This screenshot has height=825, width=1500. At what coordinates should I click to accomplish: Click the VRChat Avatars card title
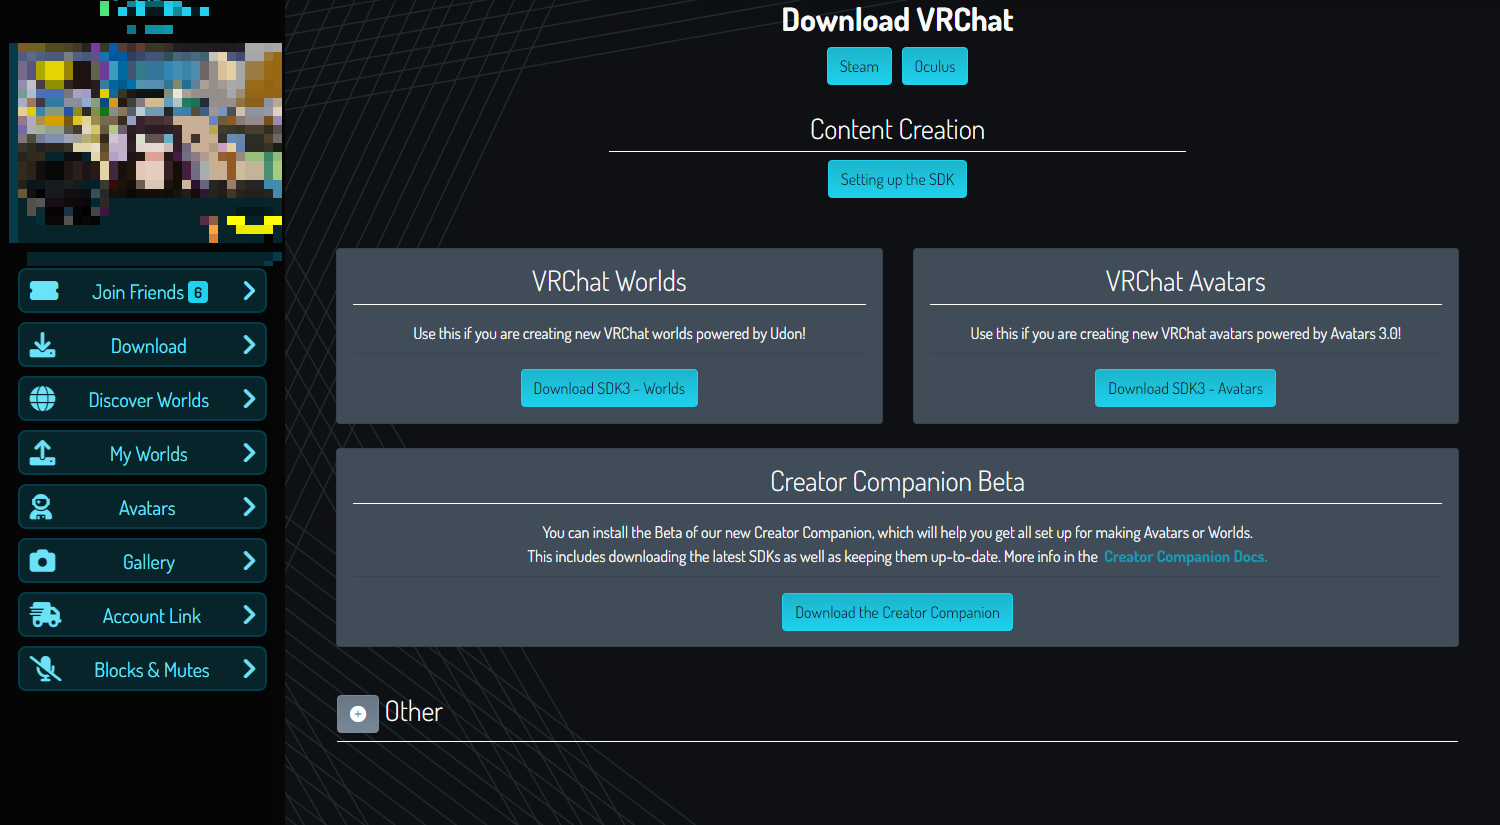pyautogui.click(x=1185, y=282)
